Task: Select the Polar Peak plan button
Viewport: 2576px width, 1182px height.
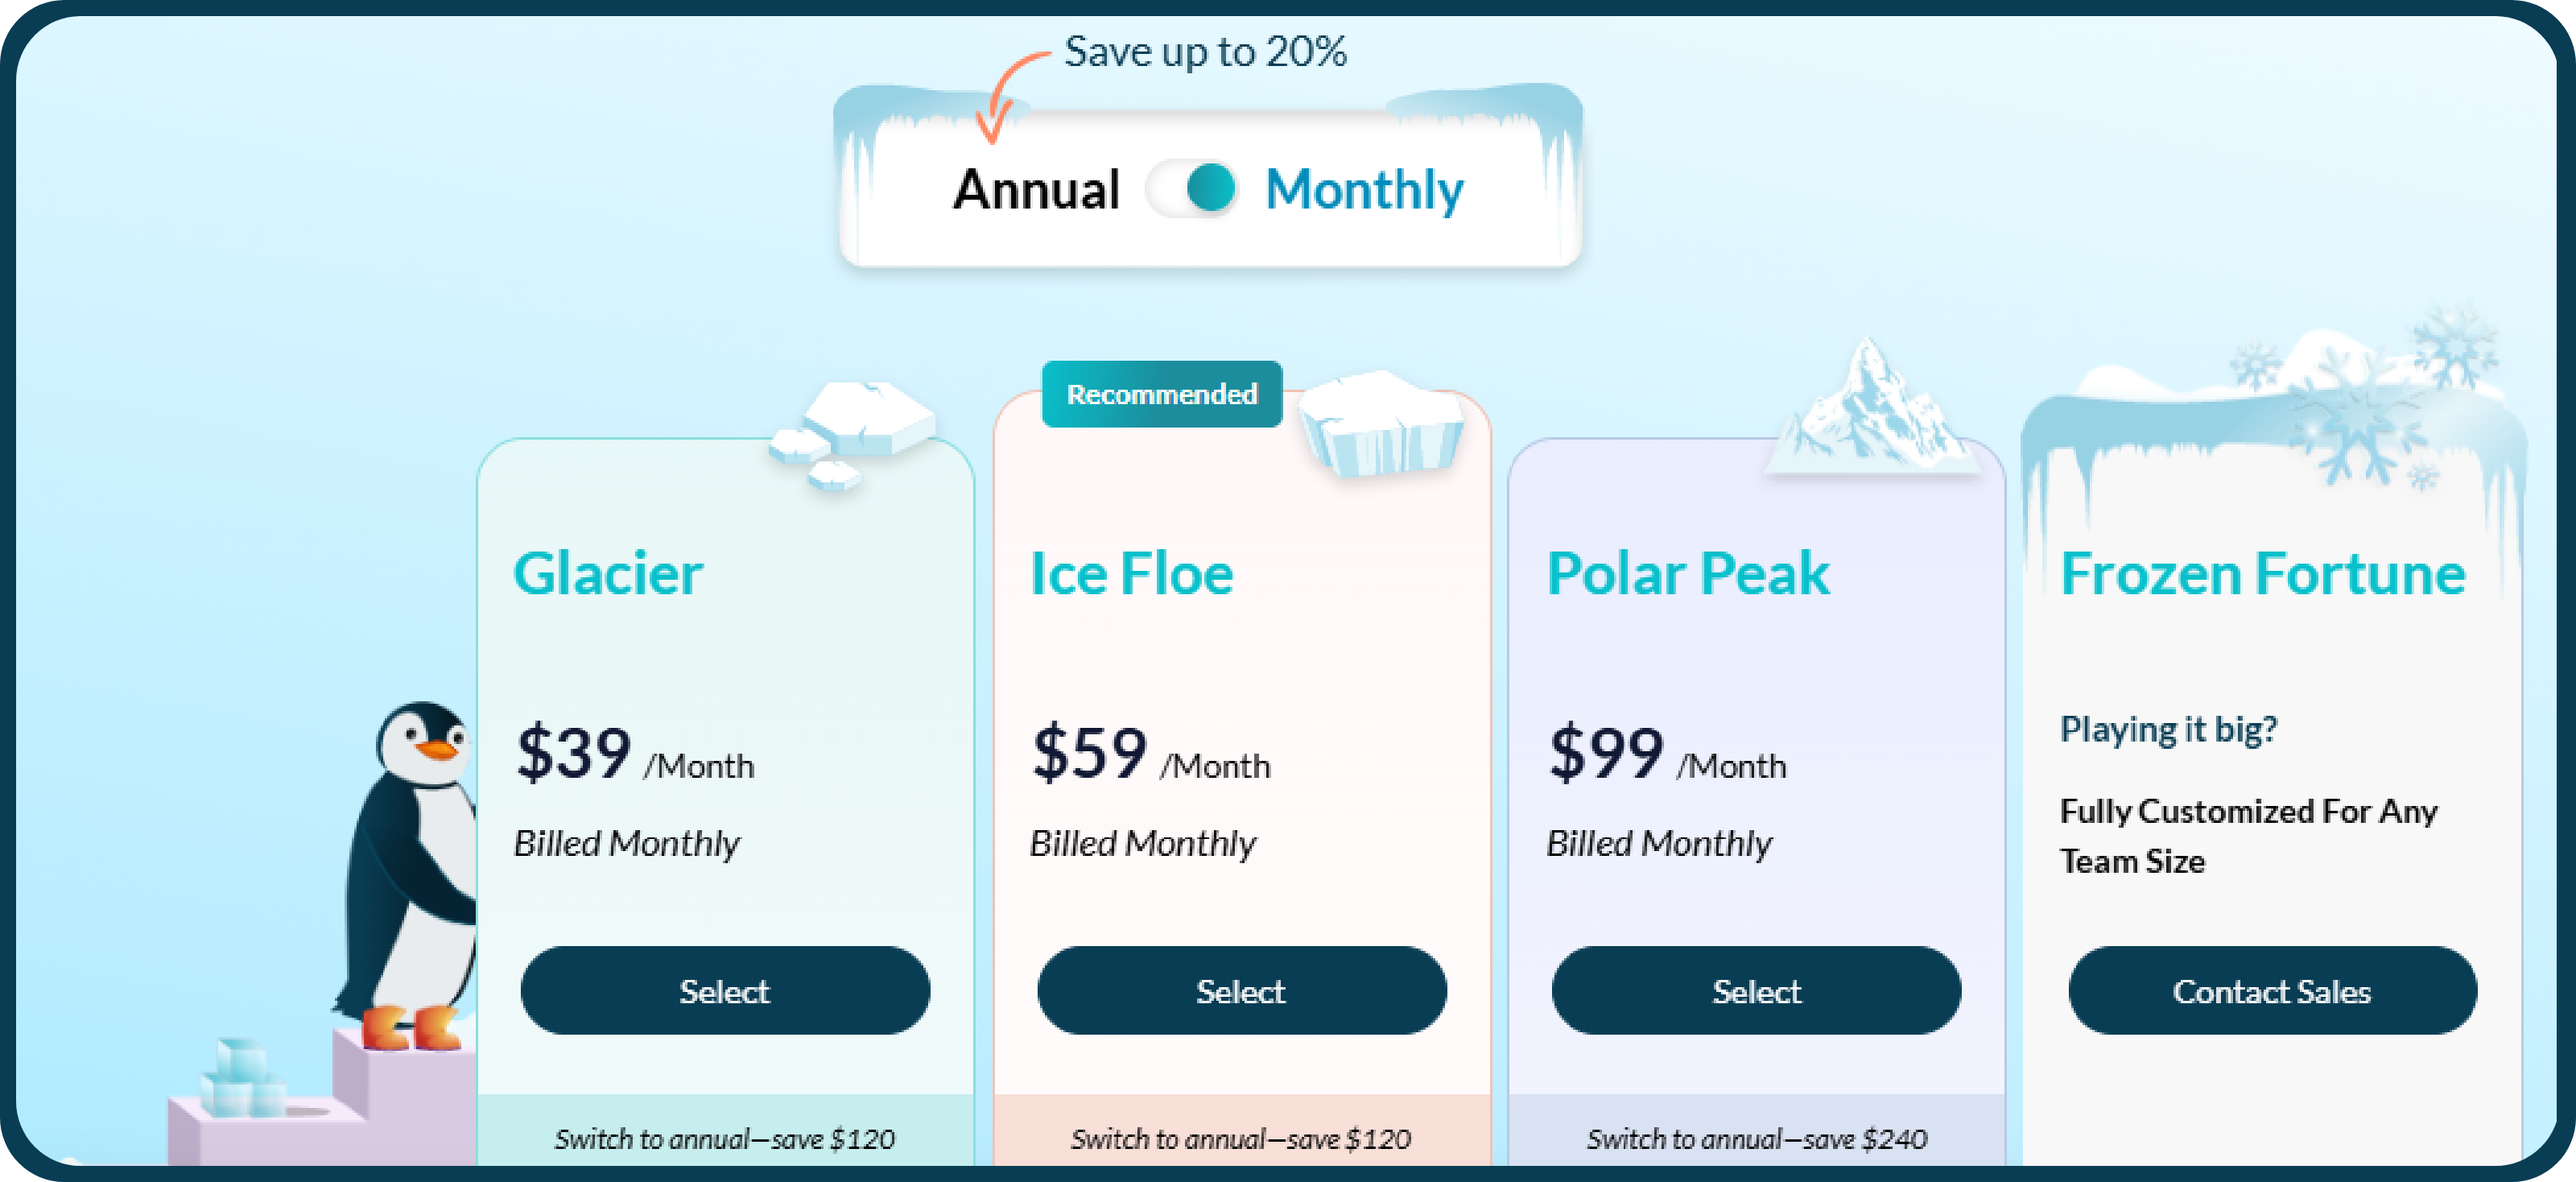Action: click(x=1756, y=990)
